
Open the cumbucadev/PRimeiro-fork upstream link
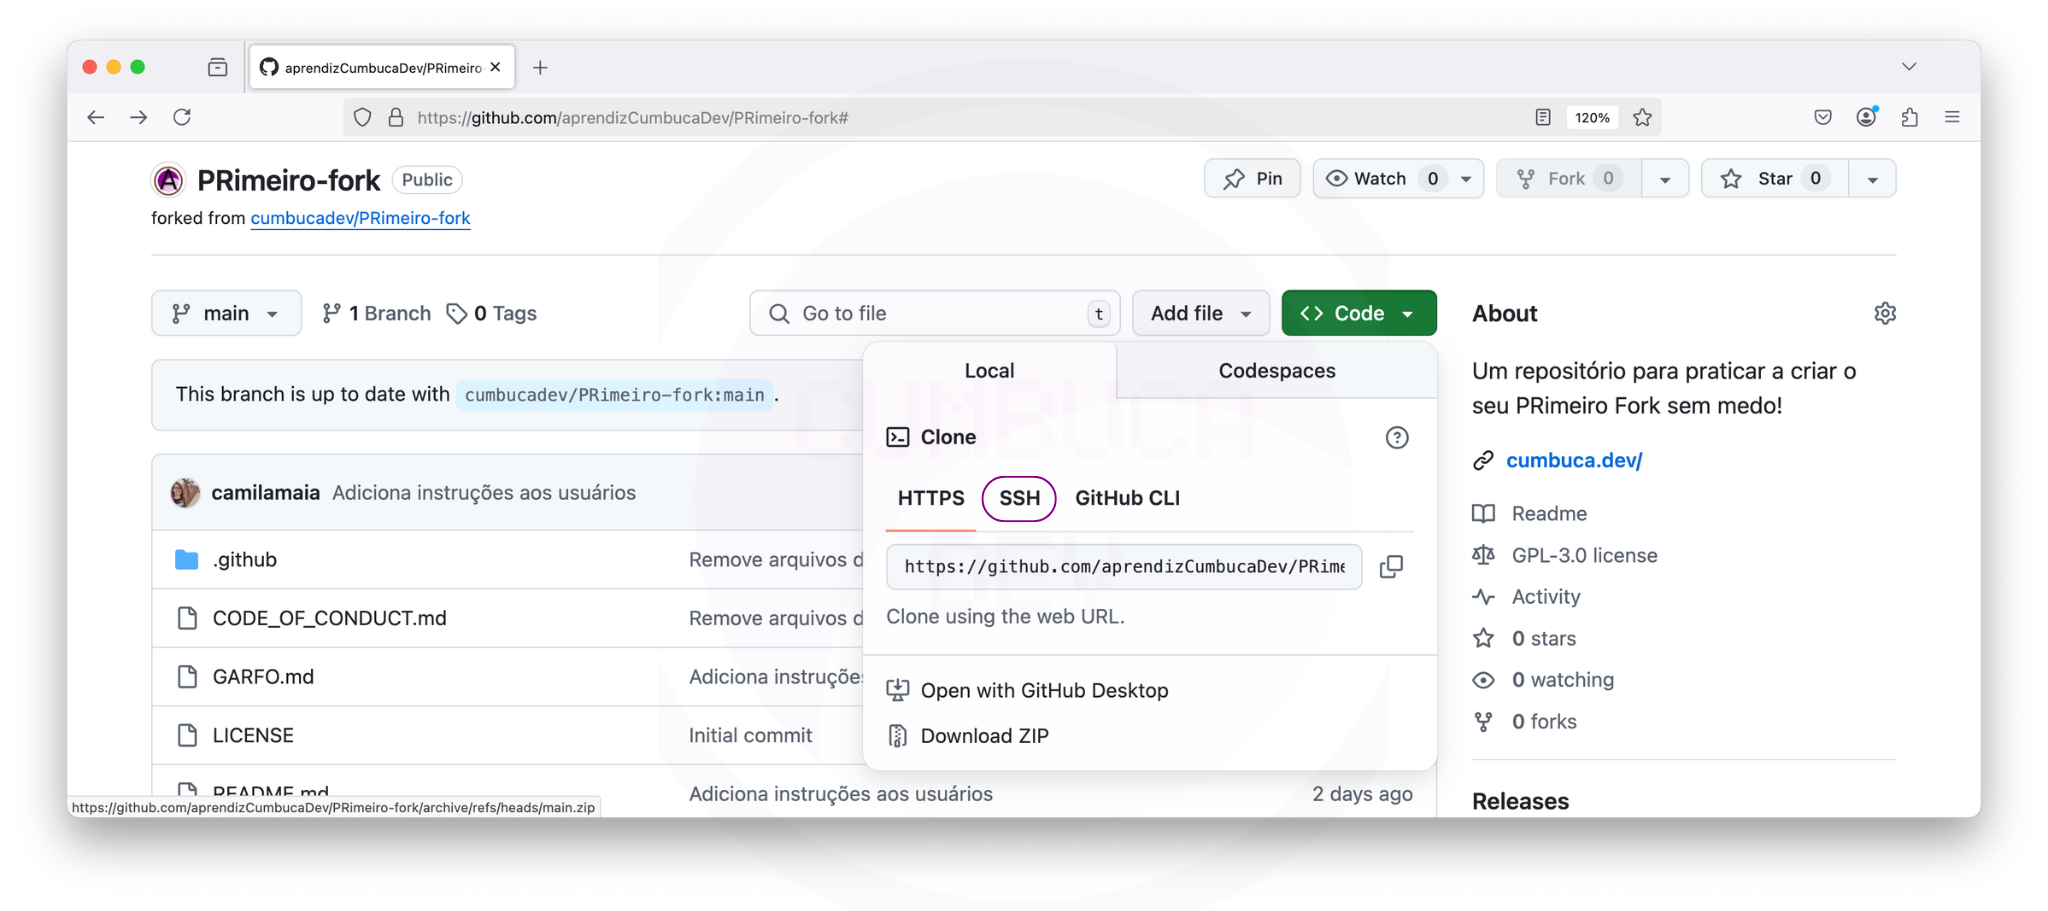360,218
